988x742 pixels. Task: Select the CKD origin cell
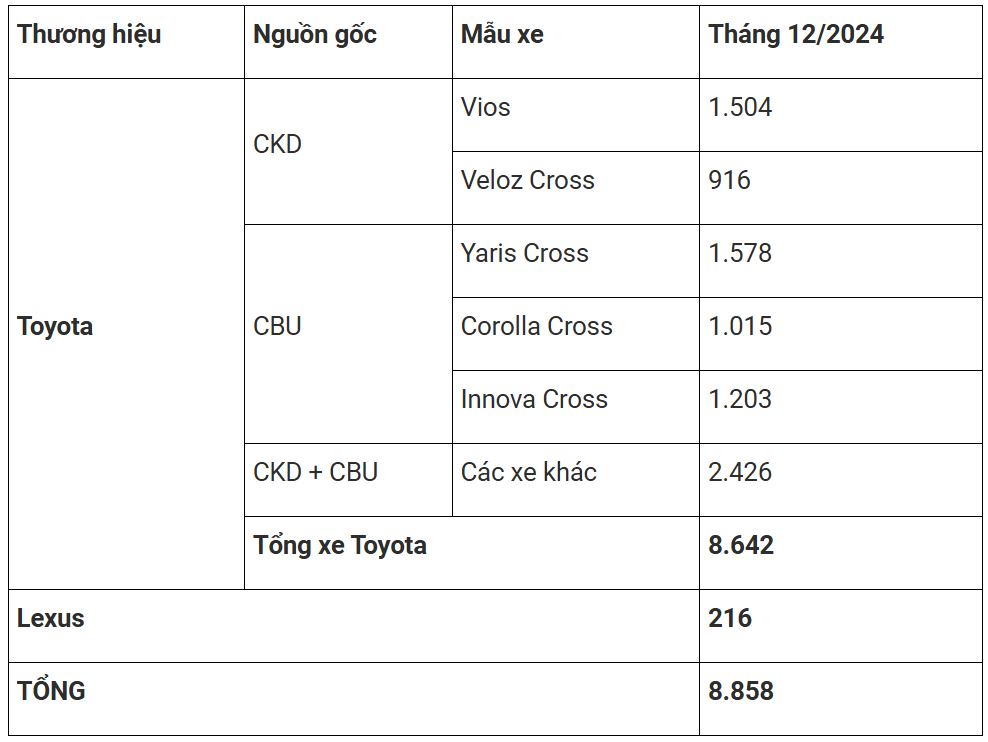coord(278,145)
